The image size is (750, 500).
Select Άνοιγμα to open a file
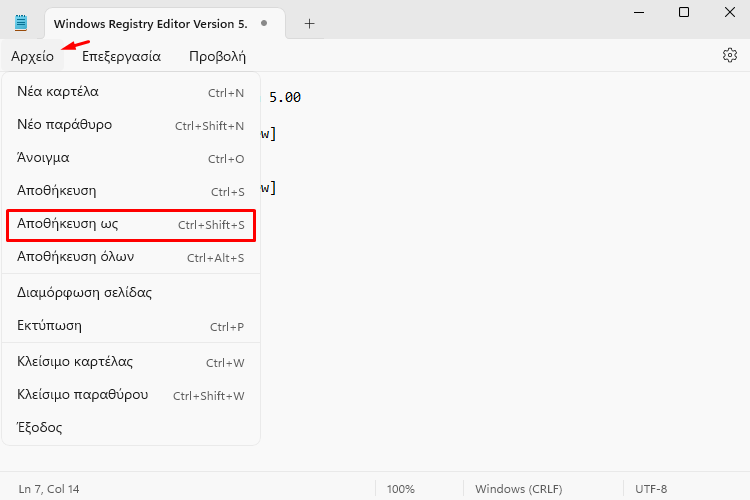131,158
